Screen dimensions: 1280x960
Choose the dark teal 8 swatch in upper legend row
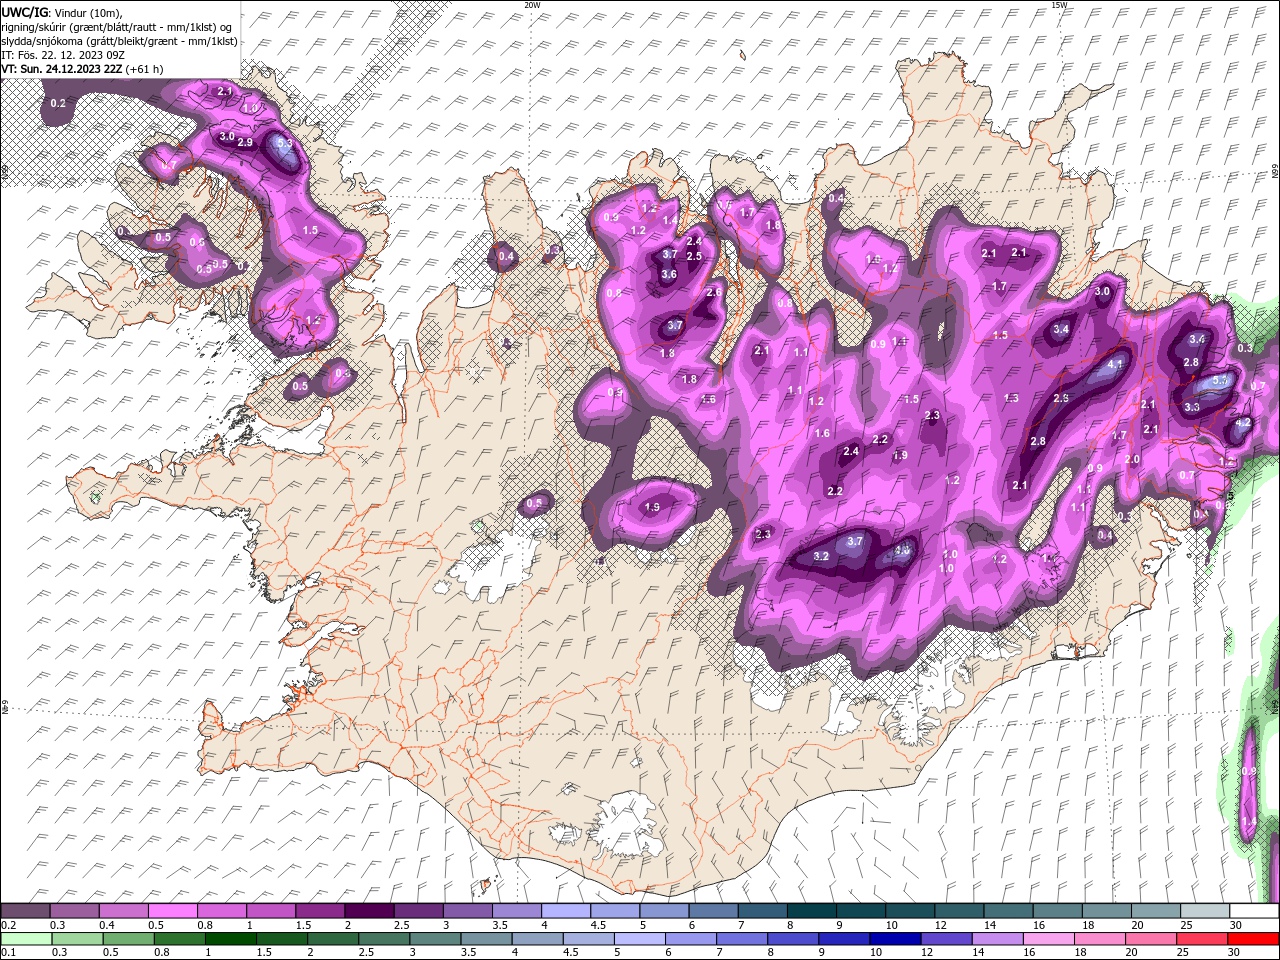811,911
